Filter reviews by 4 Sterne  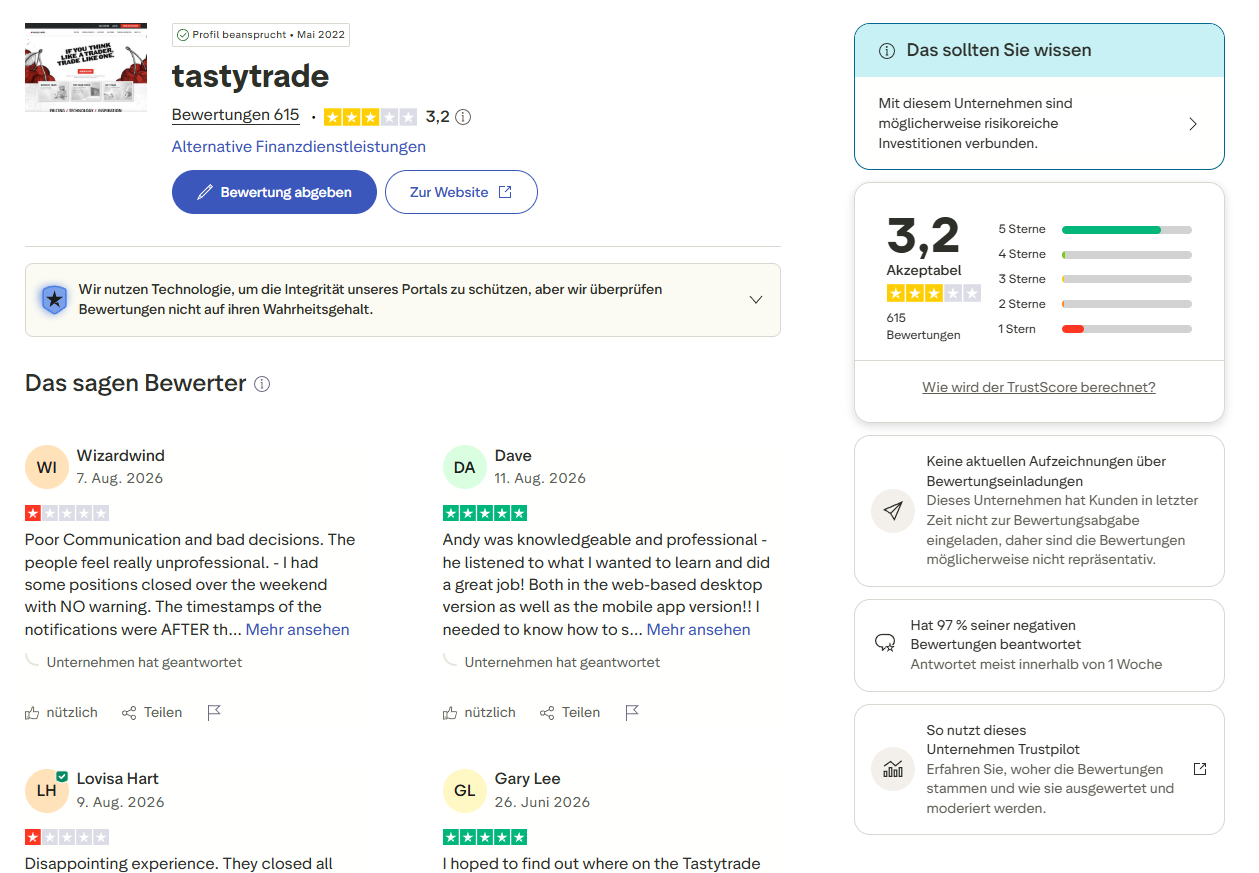[x=1095, y=254]
